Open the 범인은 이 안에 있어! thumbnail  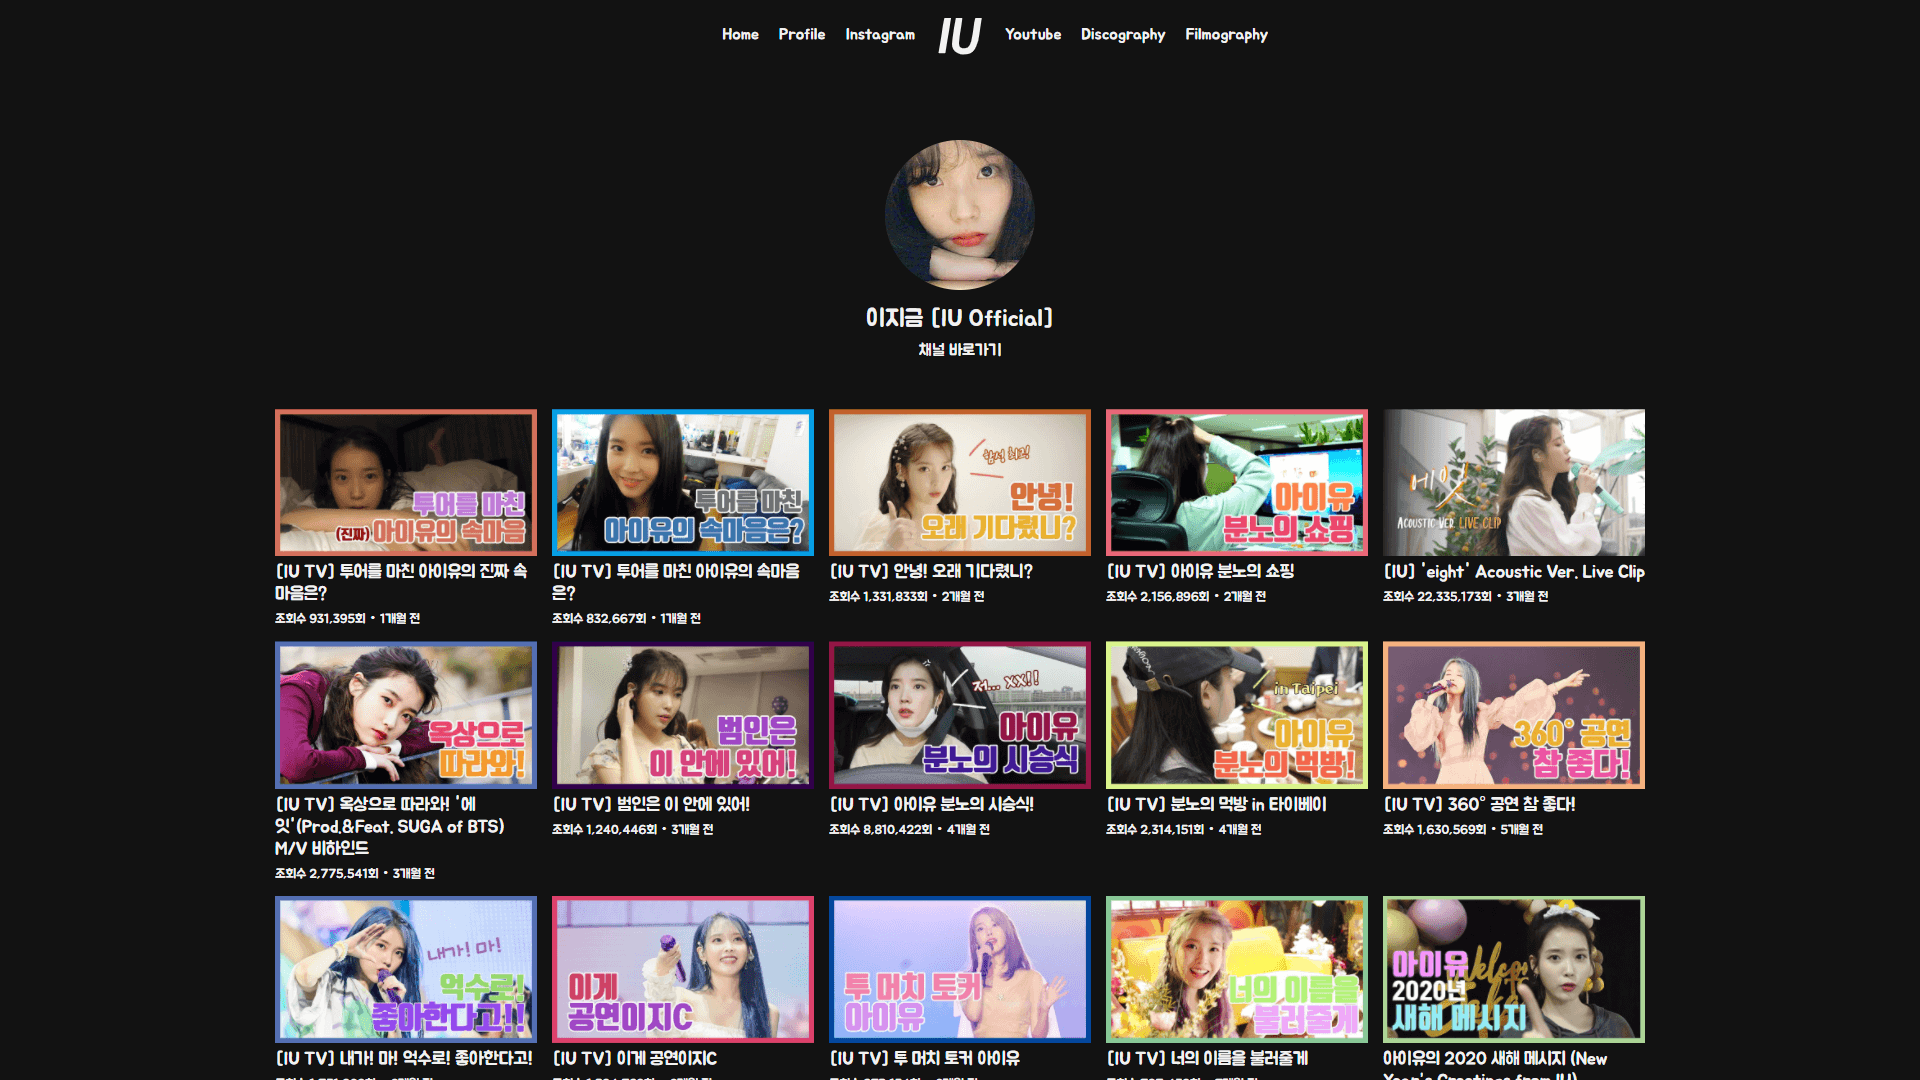coord(682,715)
